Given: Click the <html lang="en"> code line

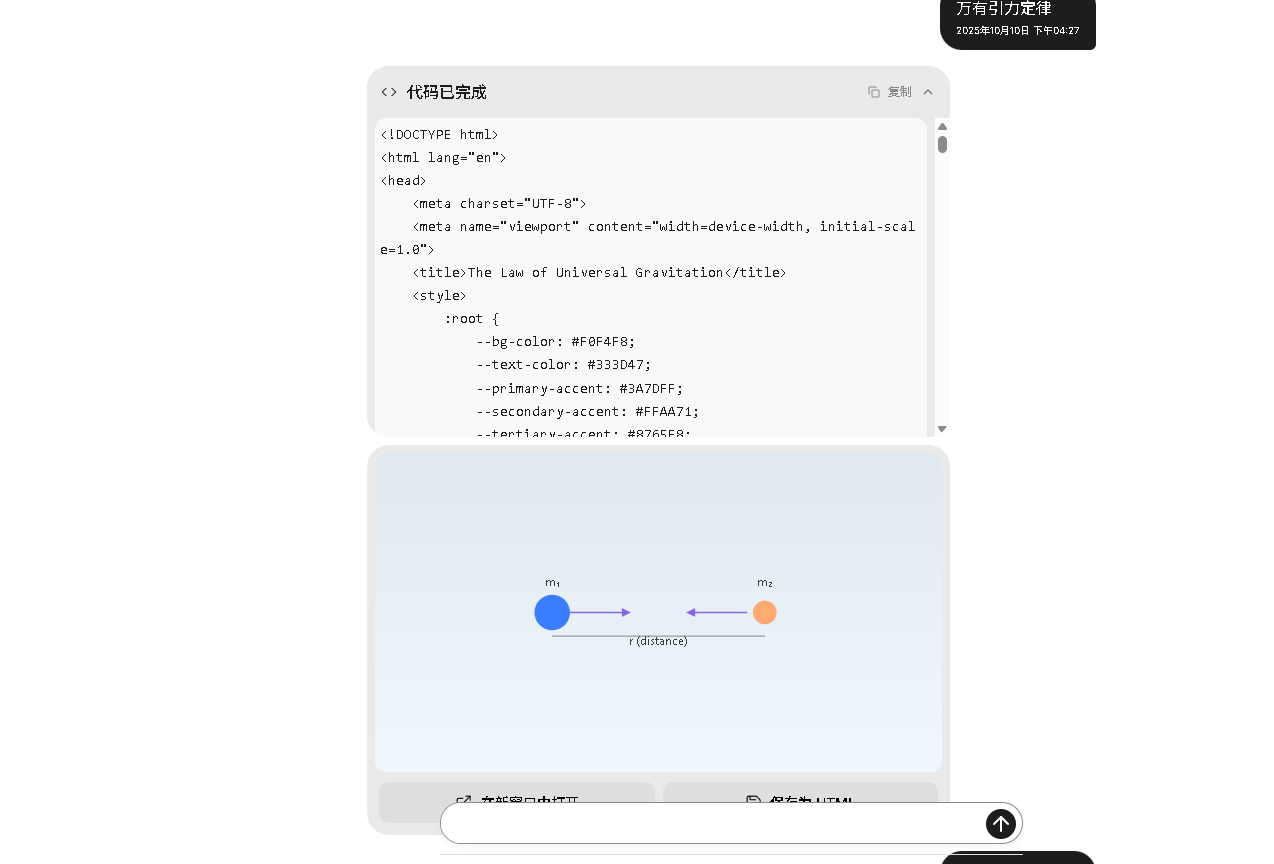Looking at the screenshot, I should pyautogui.click(x=443, y=157).
